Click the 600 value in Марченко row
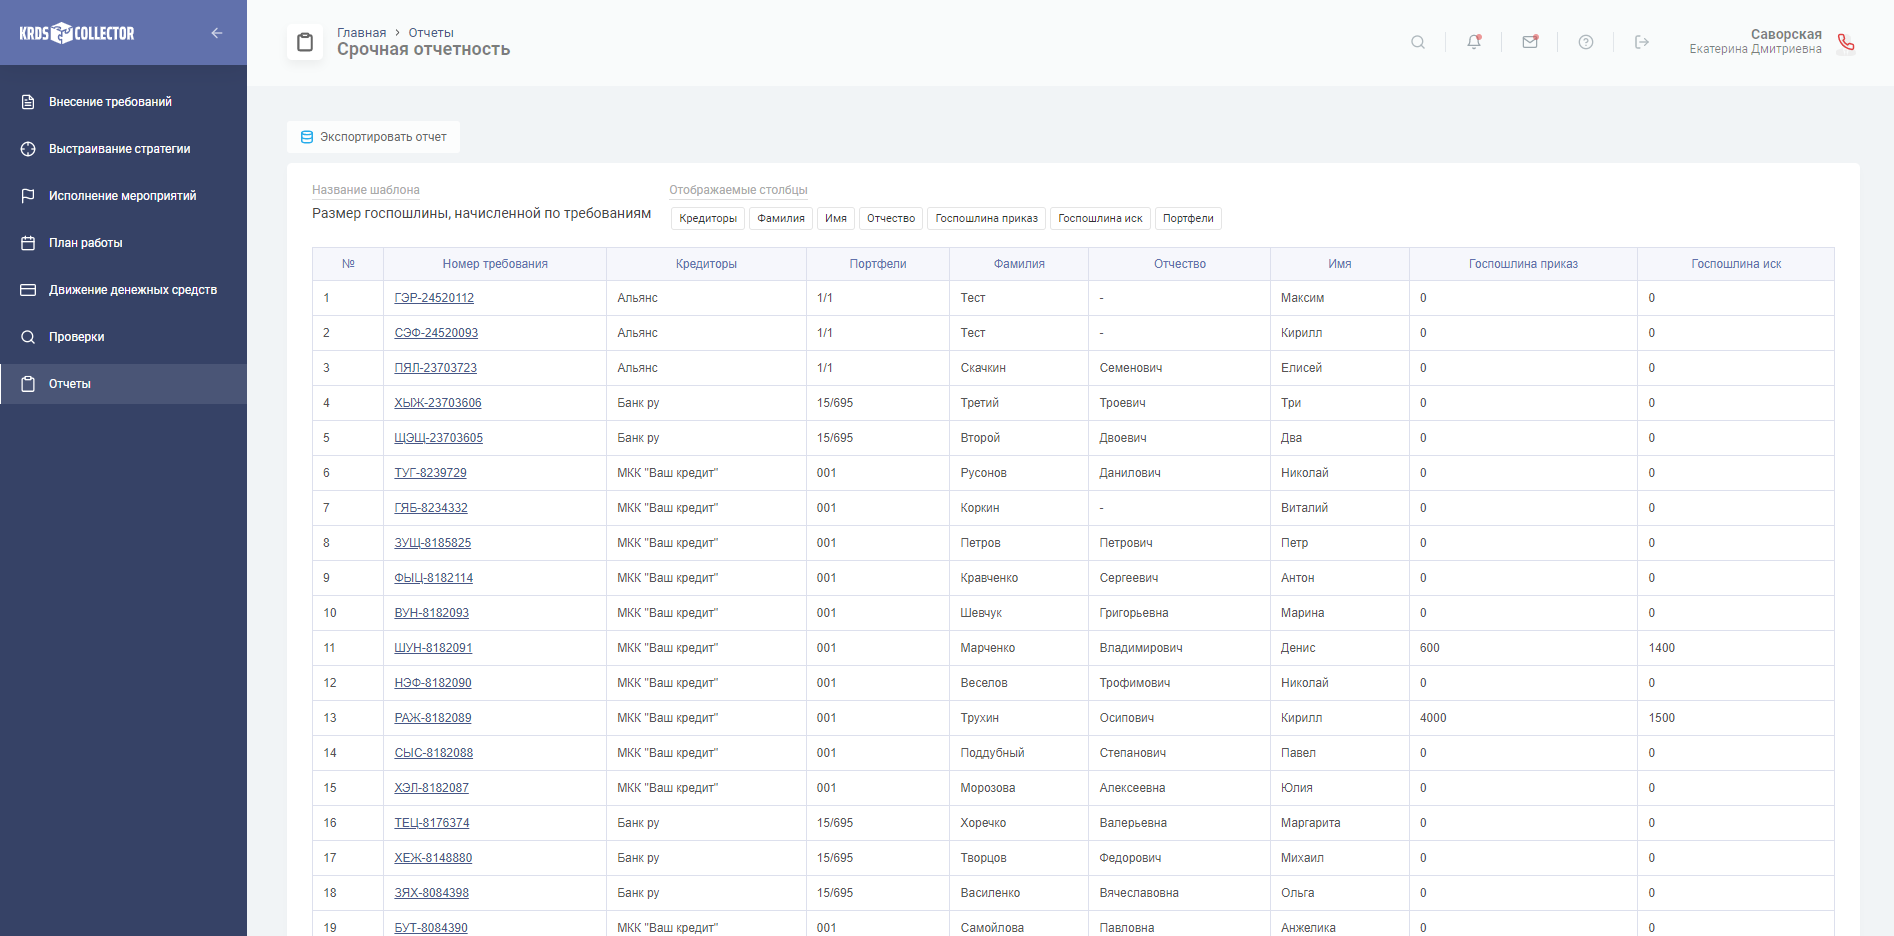The width and height of the screenshot is (1894, 936). click(1430, 648)
